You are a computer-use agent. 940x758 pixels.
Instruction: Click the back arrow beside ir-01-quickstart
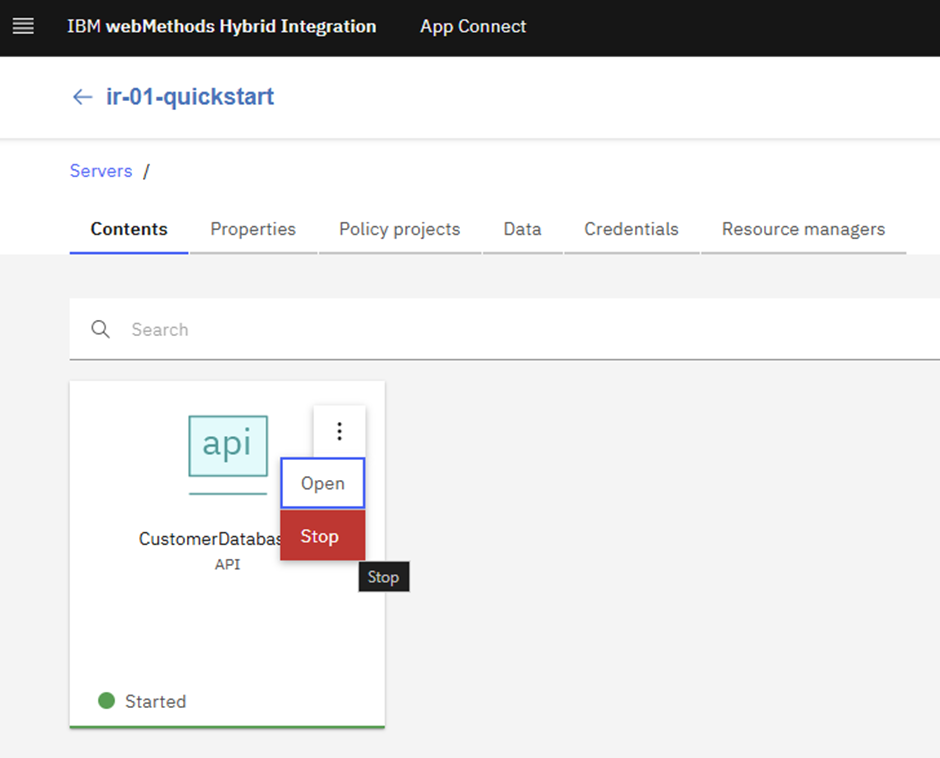click(x=82, y=97)
